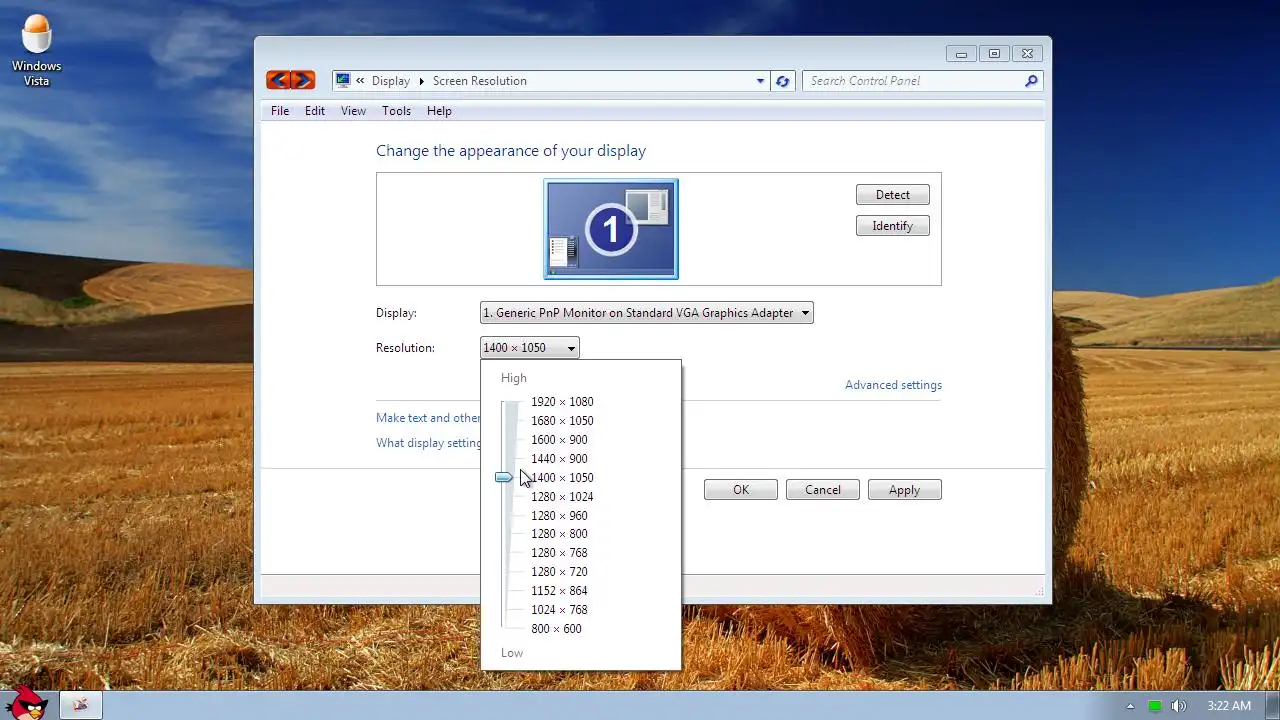The height and width of the screenshot is (720, 1280).
Task: Minimize the Screen Resolution window
Action: (x=962, y=54)
